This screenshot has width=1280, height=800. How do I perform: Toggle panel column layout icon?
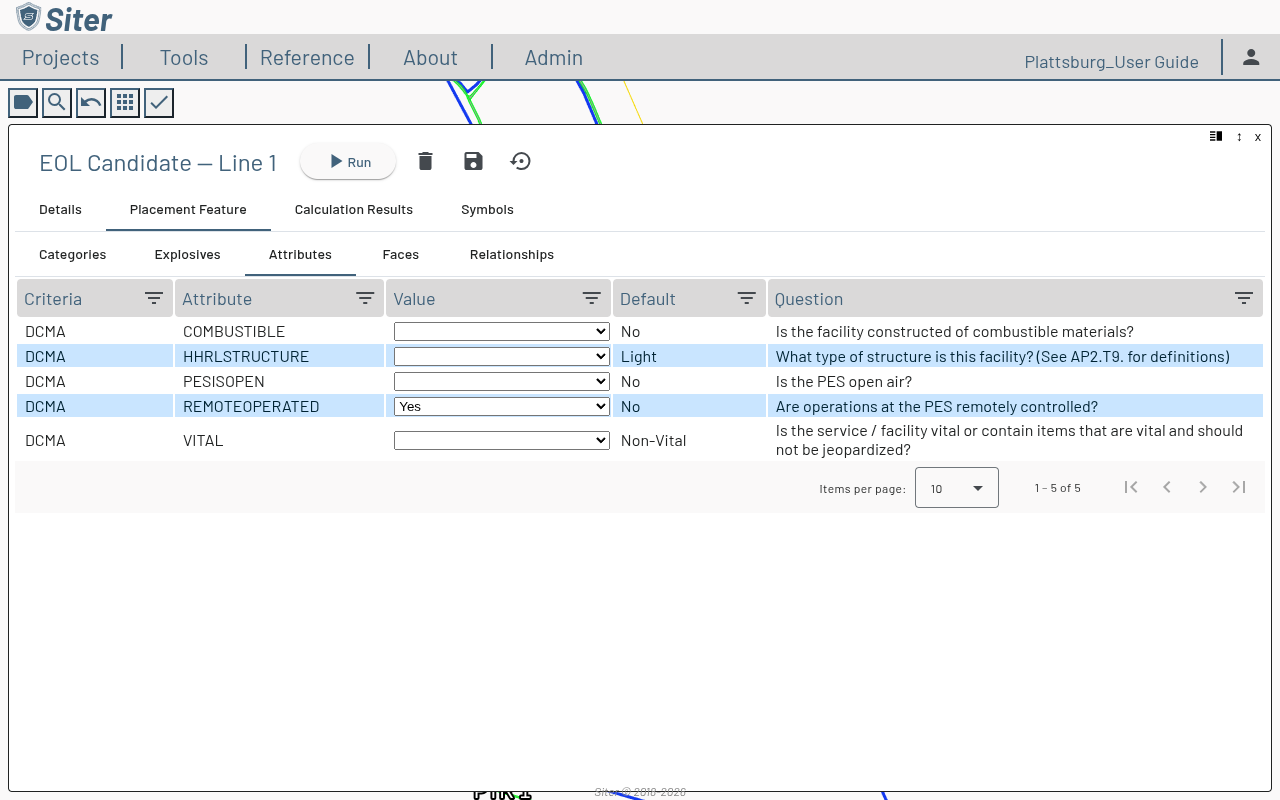(x=1216, y=136)
